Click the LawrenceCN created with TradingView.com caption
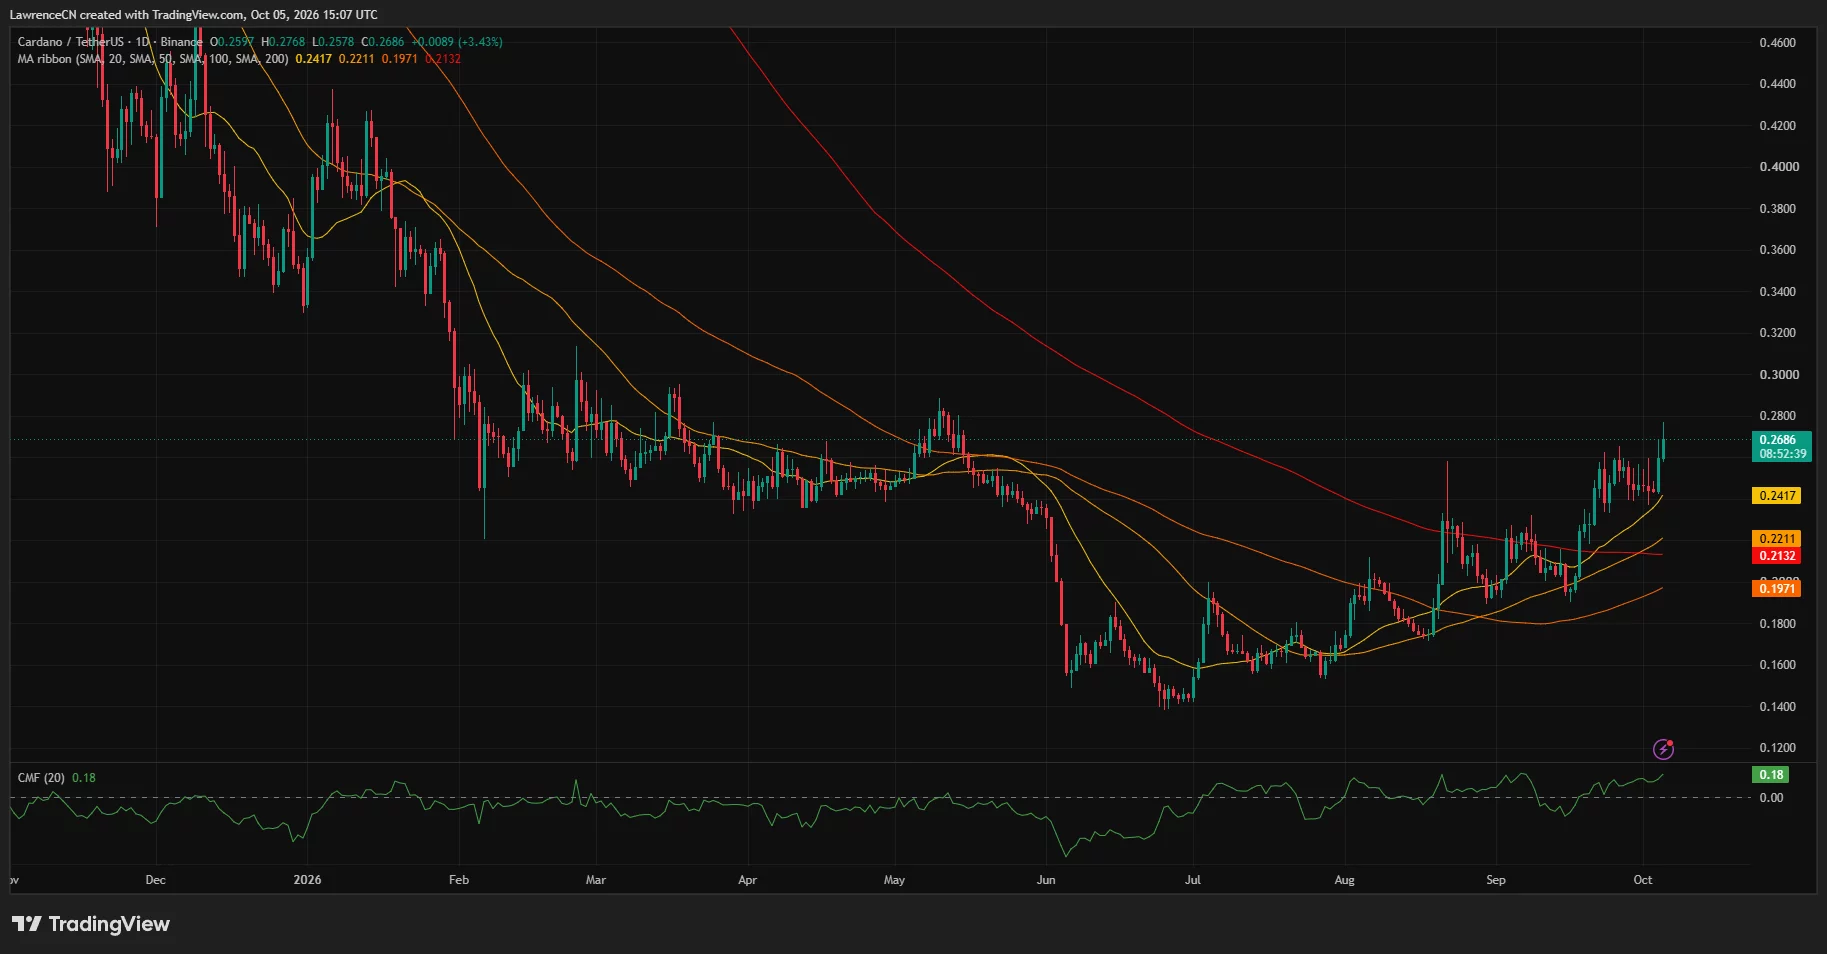Screen dimensions: 1827x954 point(194,14)
